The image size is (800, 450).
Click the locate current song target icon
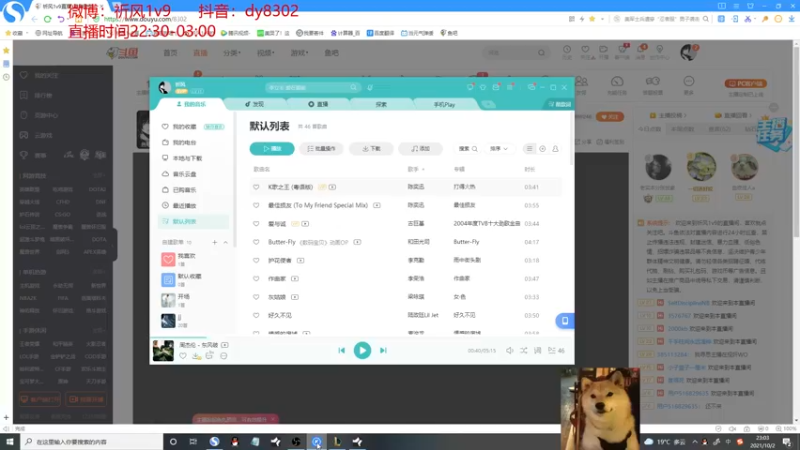[x=542, y=148]
